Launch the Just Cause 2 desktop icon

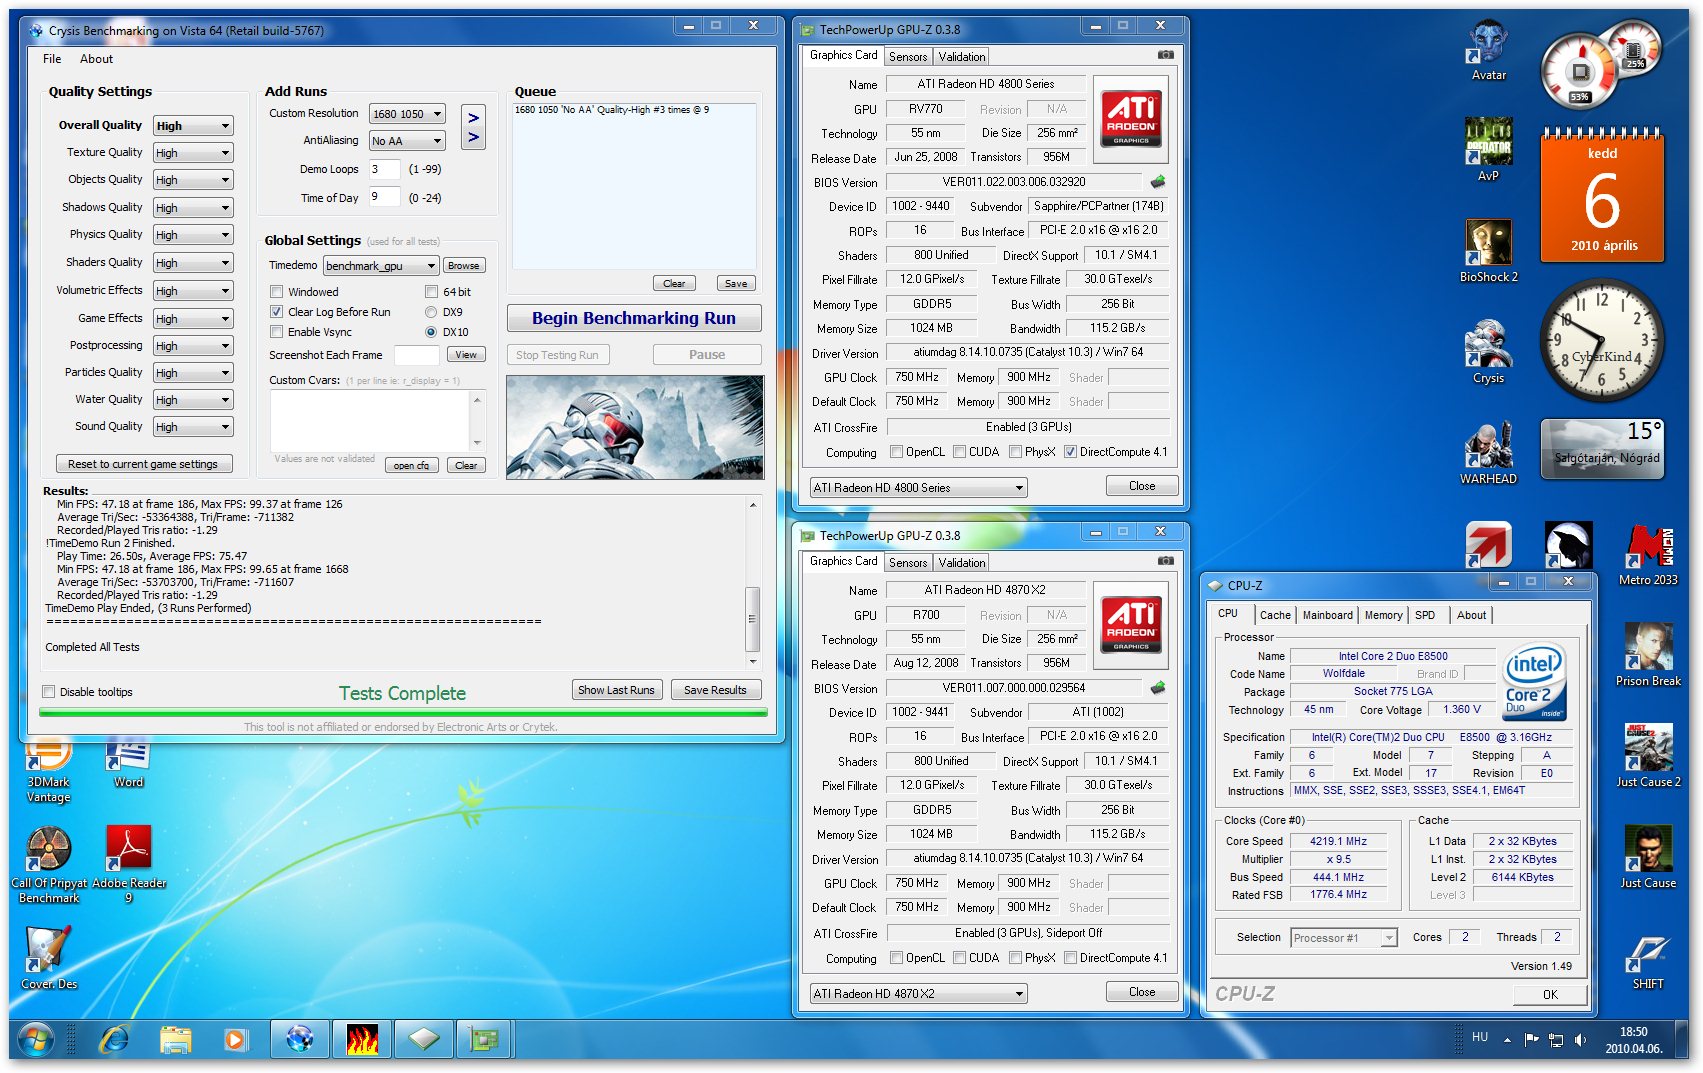pos(1648,756)
